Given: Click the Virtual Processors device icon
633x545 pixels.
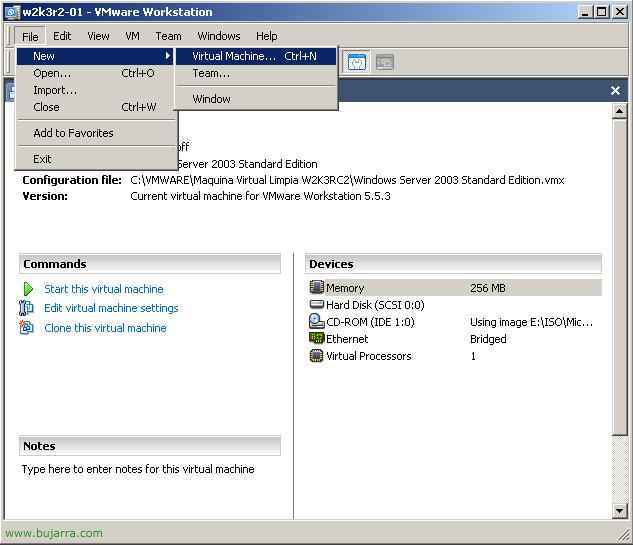Looking at the screenshot, I should coord(316,356).
